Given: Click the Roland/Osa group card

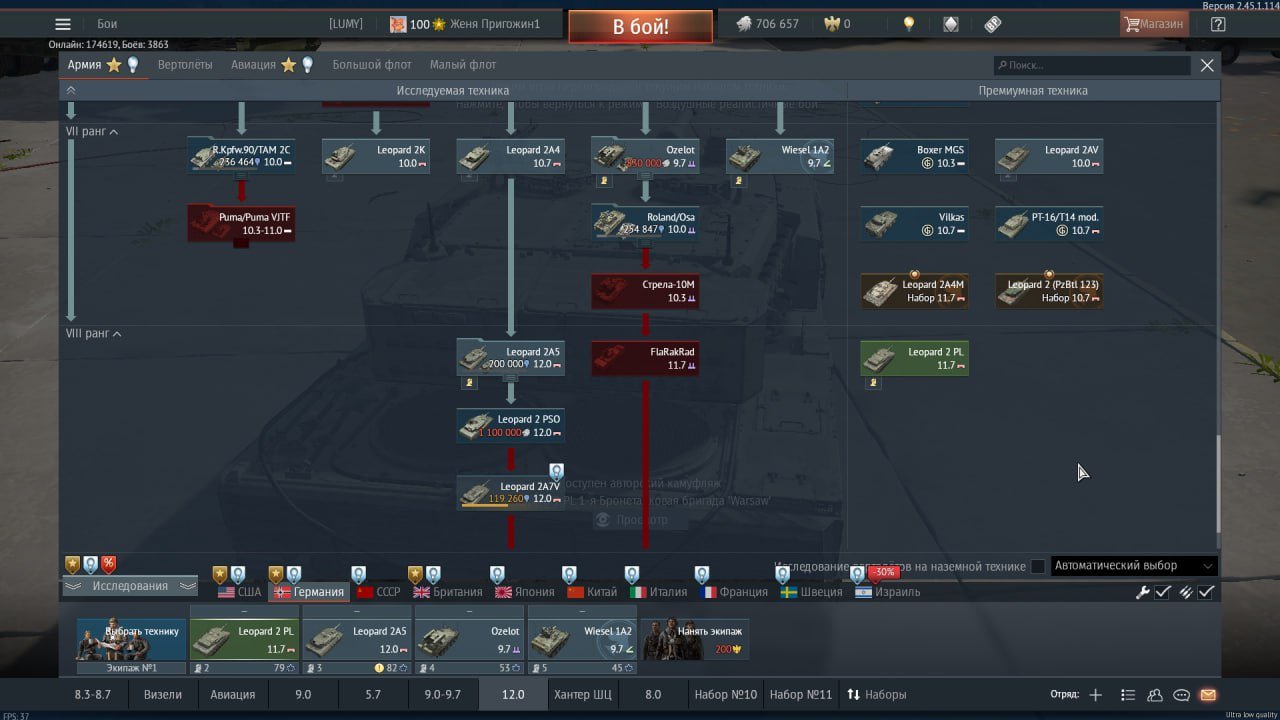Looking at the screenshot, I should pos(645,223).
